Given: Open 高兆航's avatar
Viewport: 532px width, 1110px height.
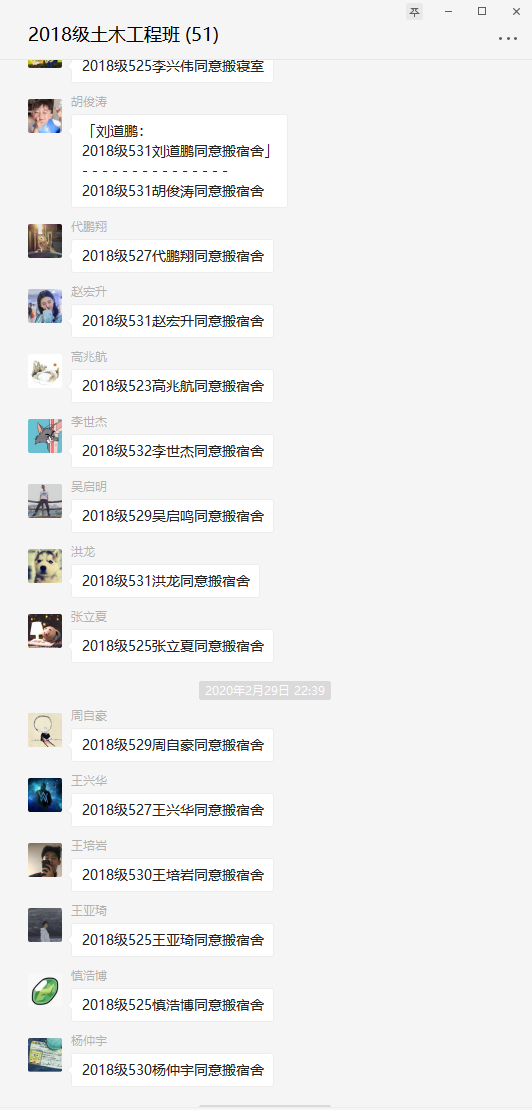Looking at the screenshot, I should 45,371.
